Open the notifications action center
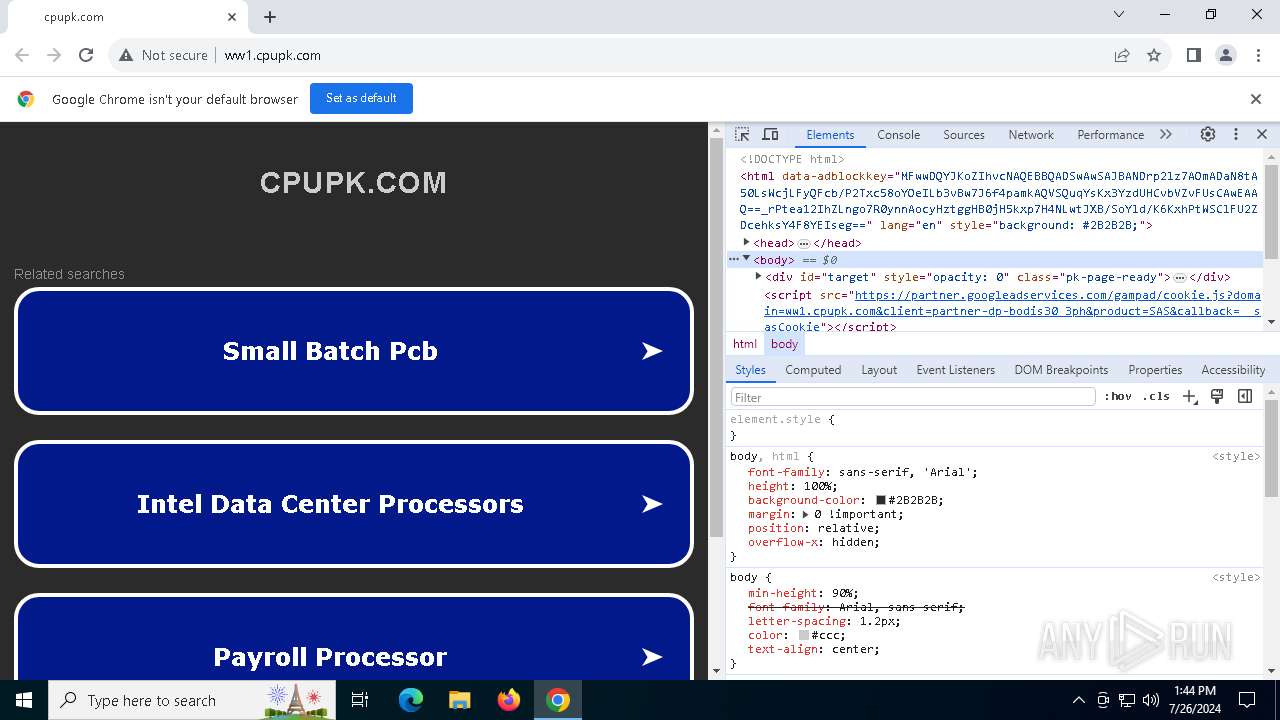 [1247, 700]
